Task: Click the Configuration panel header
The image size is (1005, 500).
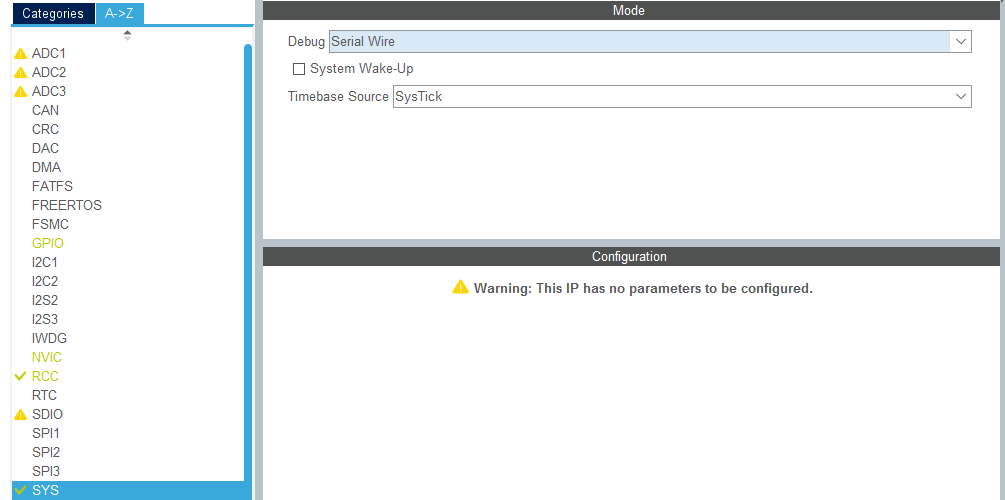Action: tap(631, 256)
